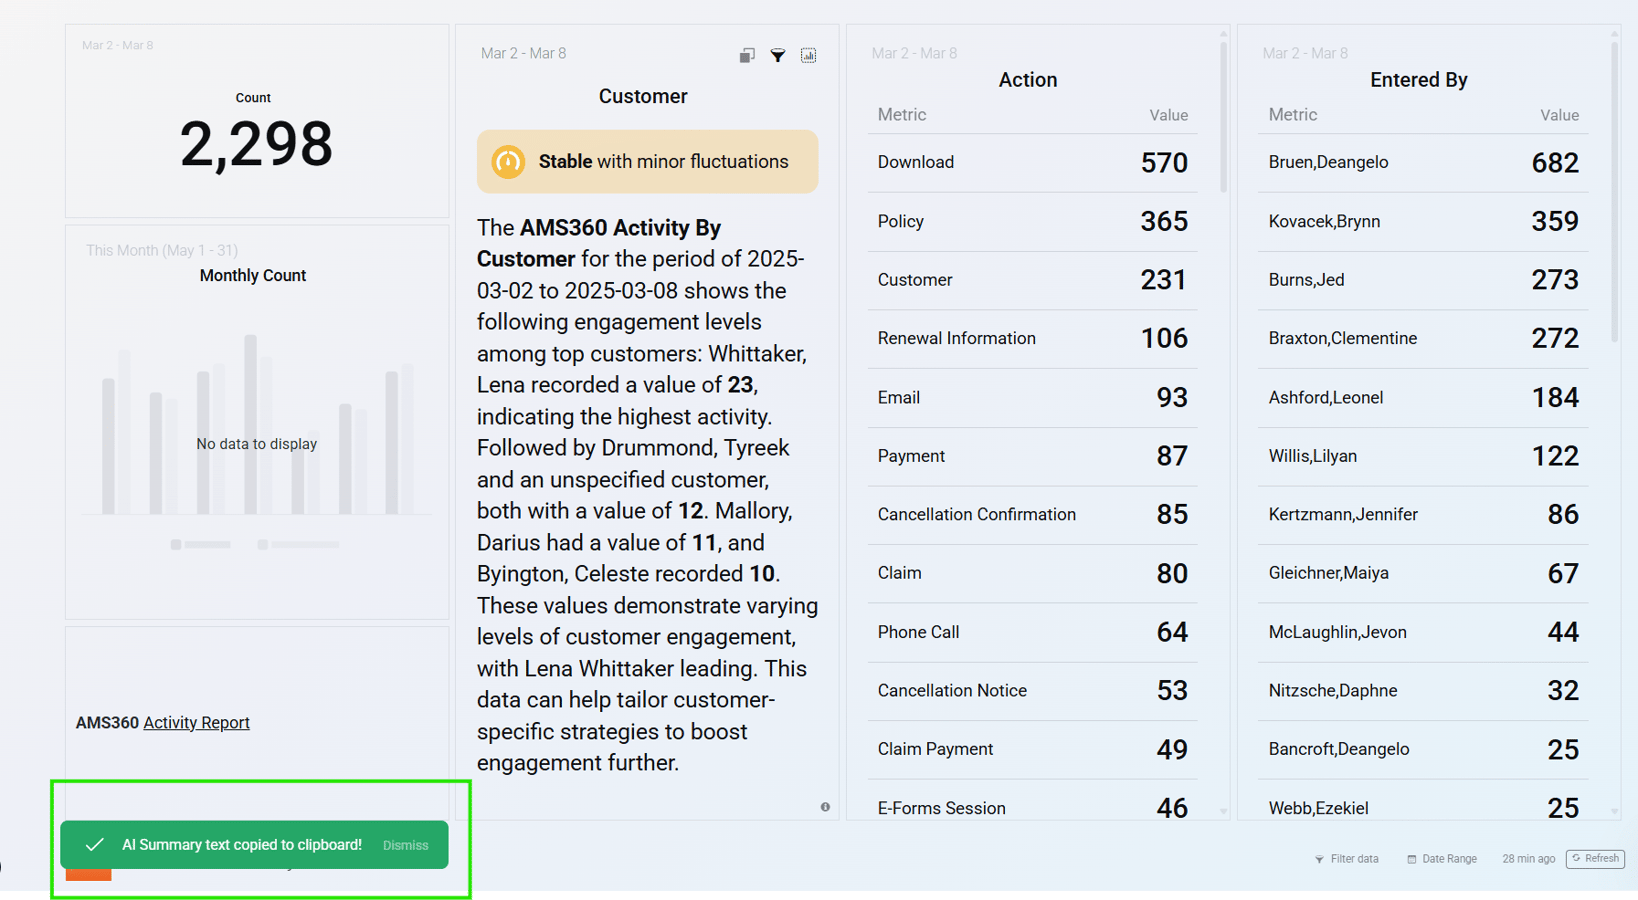1638x900 pixels.
Task: Click the gauge icon in the Stable banner
Action: click(508, 160)
